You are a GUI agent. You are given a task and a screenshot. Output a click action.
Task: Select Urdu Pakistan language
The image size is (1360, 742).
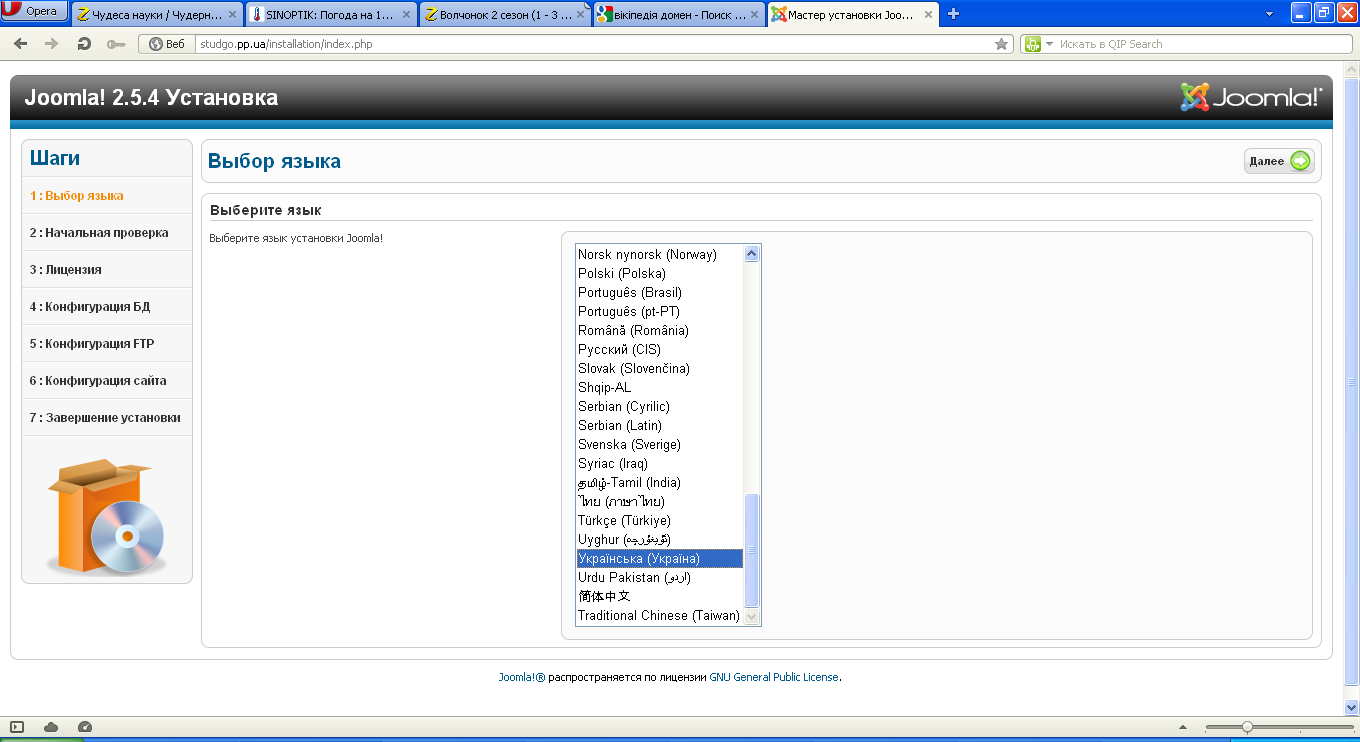click(660, 578)
